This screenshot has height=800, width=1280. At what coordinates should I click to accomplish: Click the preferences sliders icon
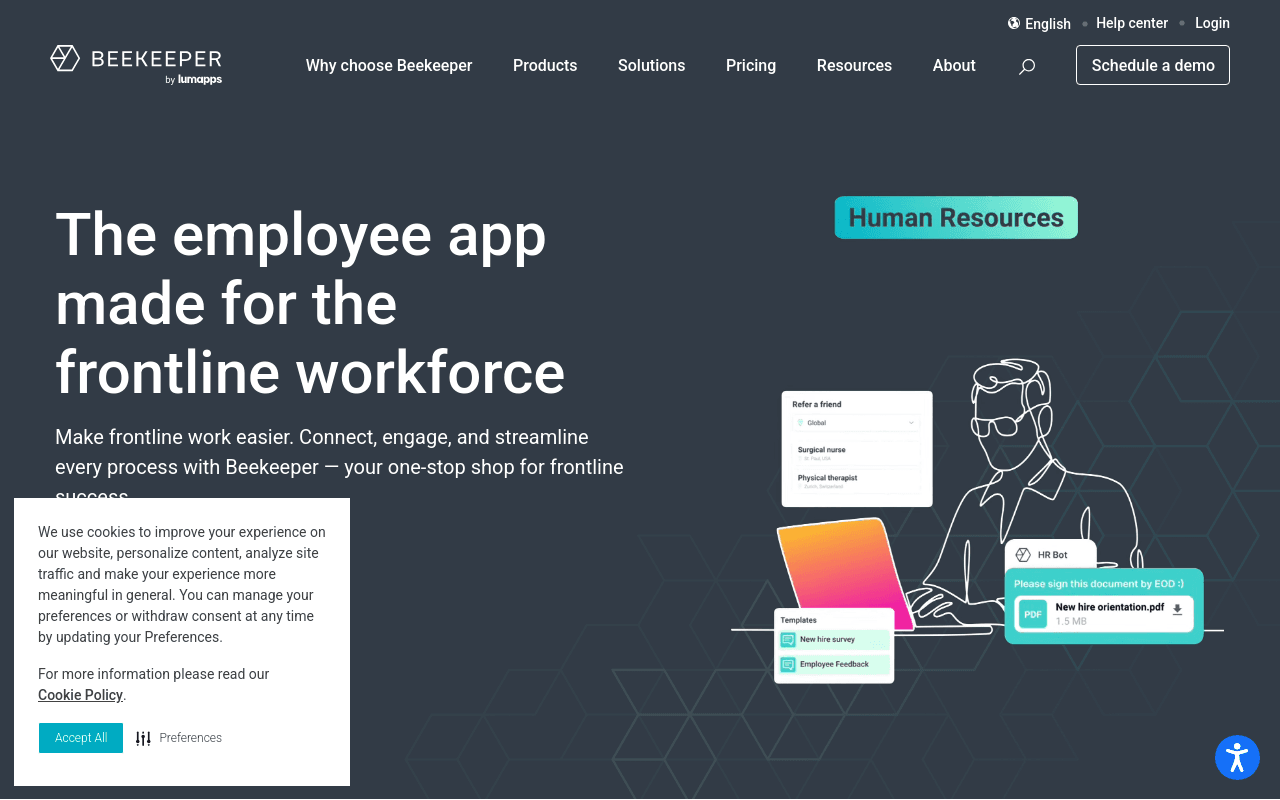[x=143, y=738]
